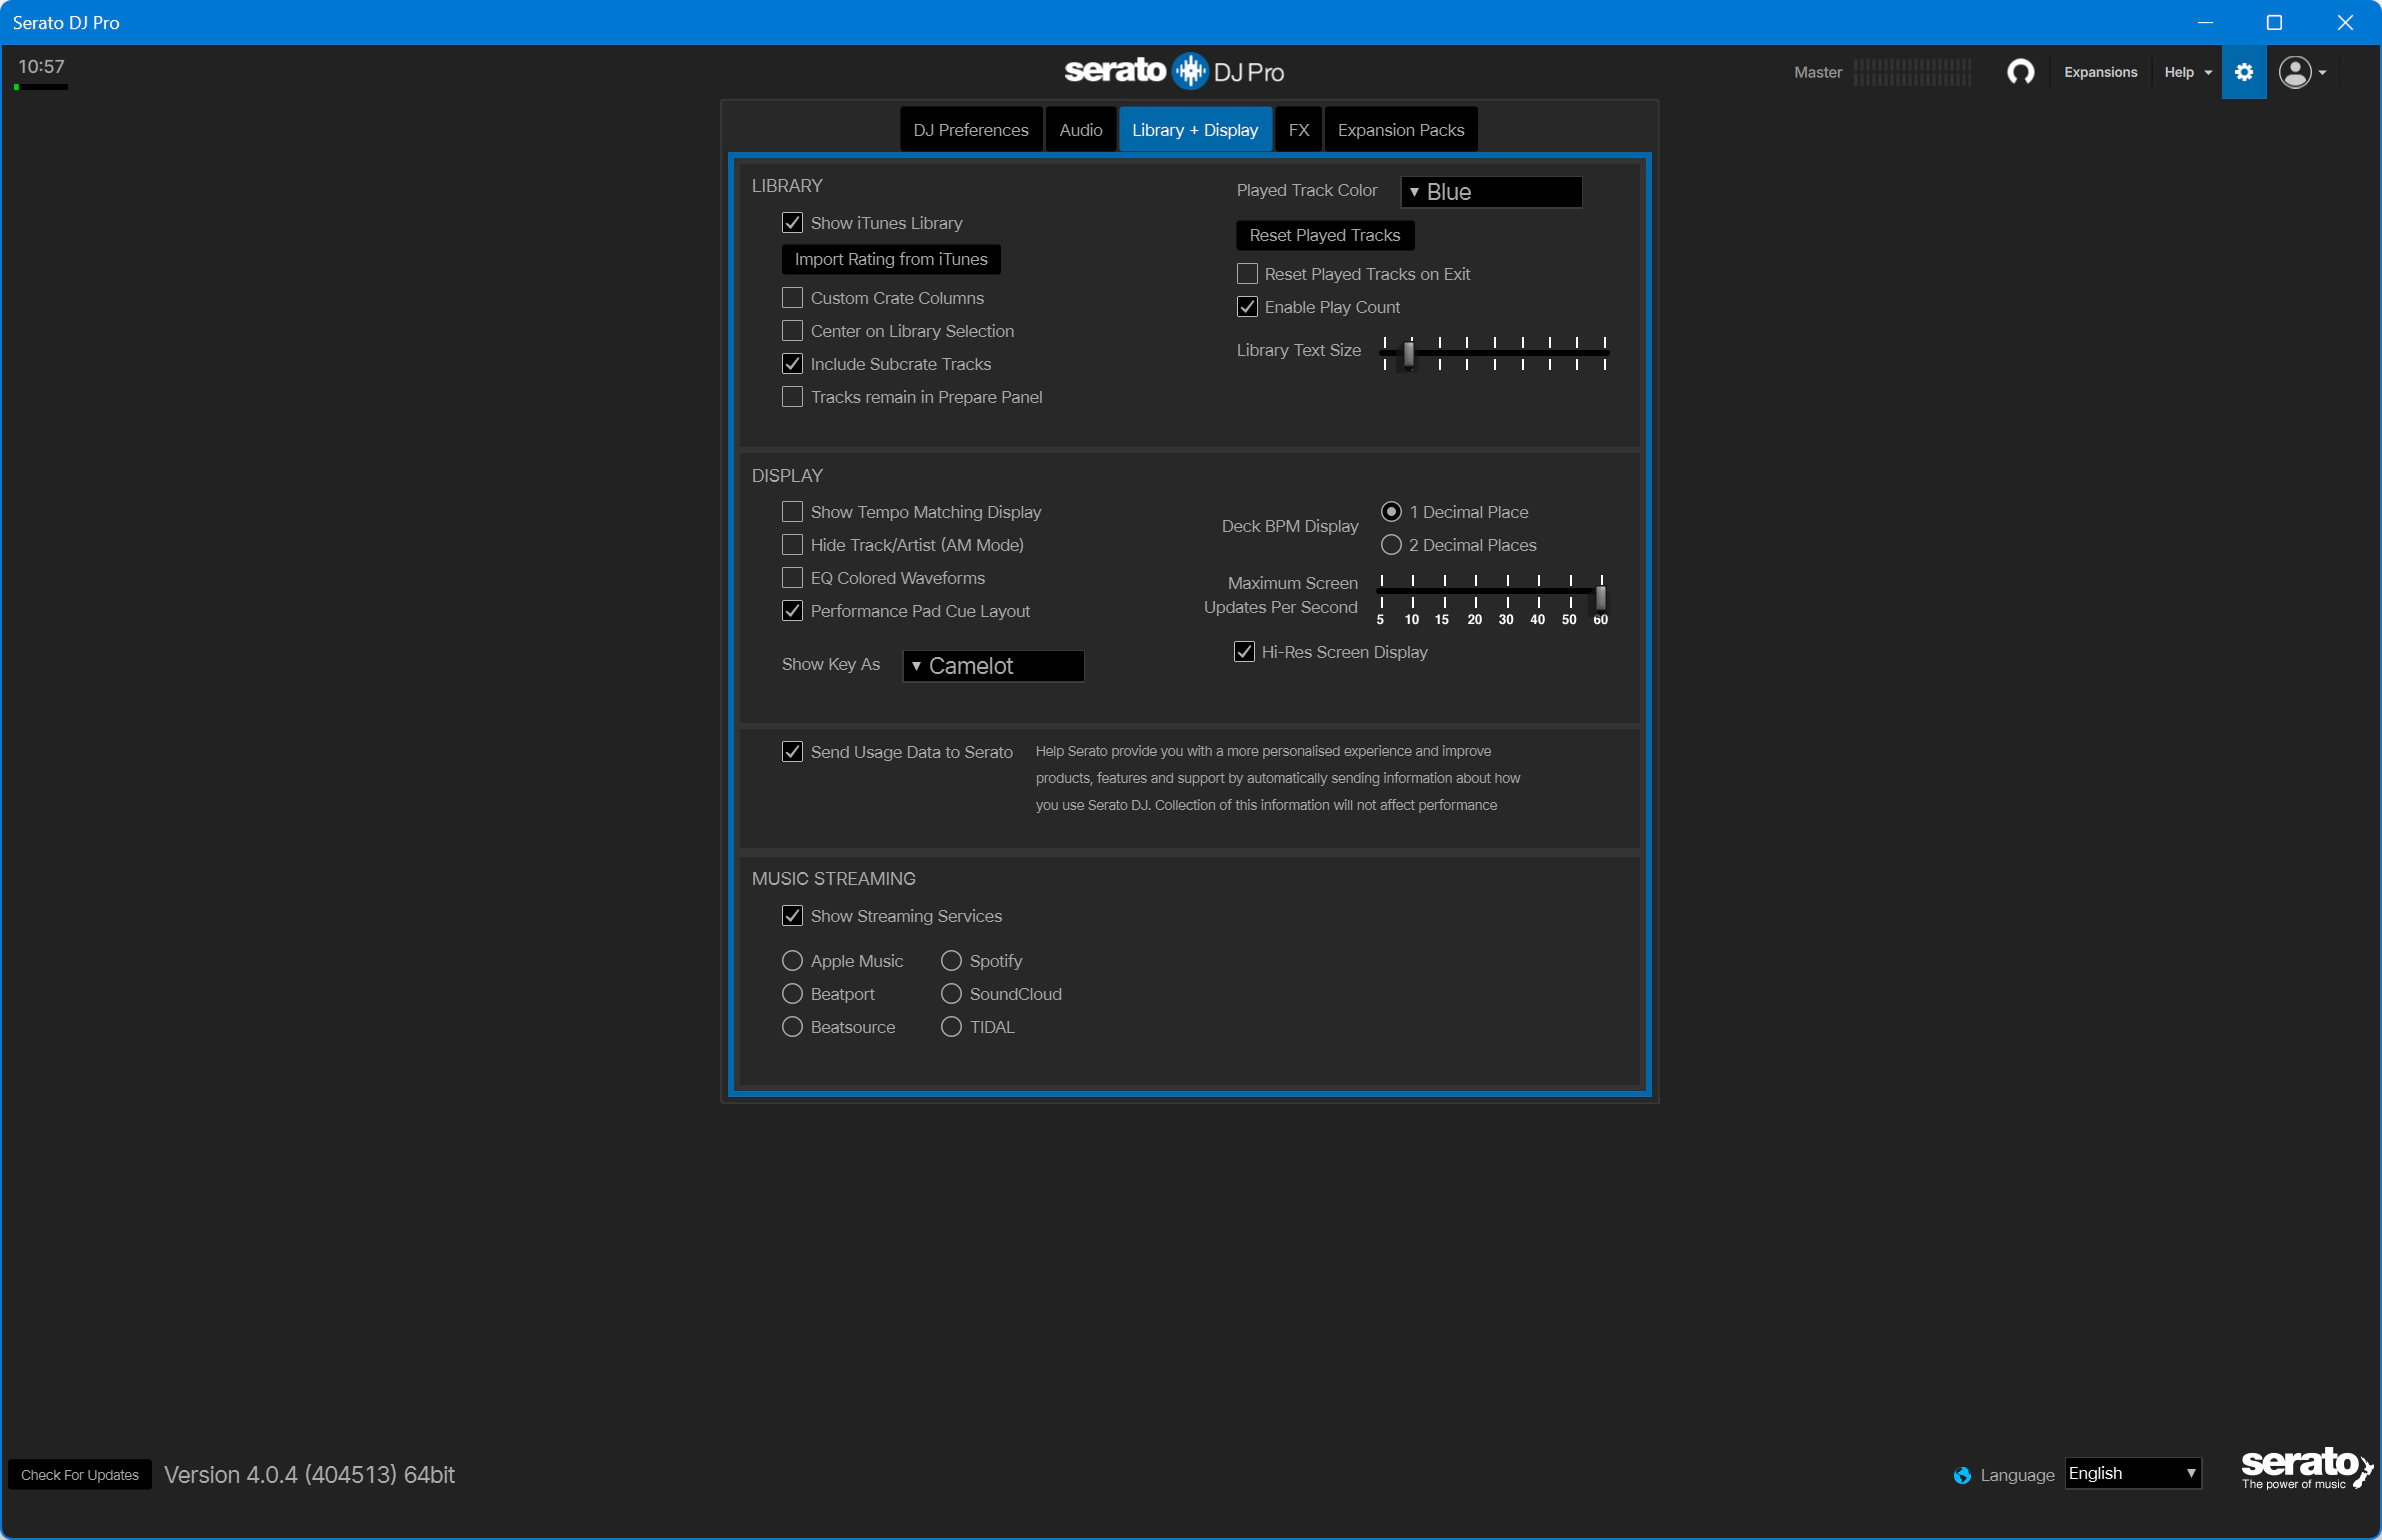Click Check For Updates button

[80, 1475]
